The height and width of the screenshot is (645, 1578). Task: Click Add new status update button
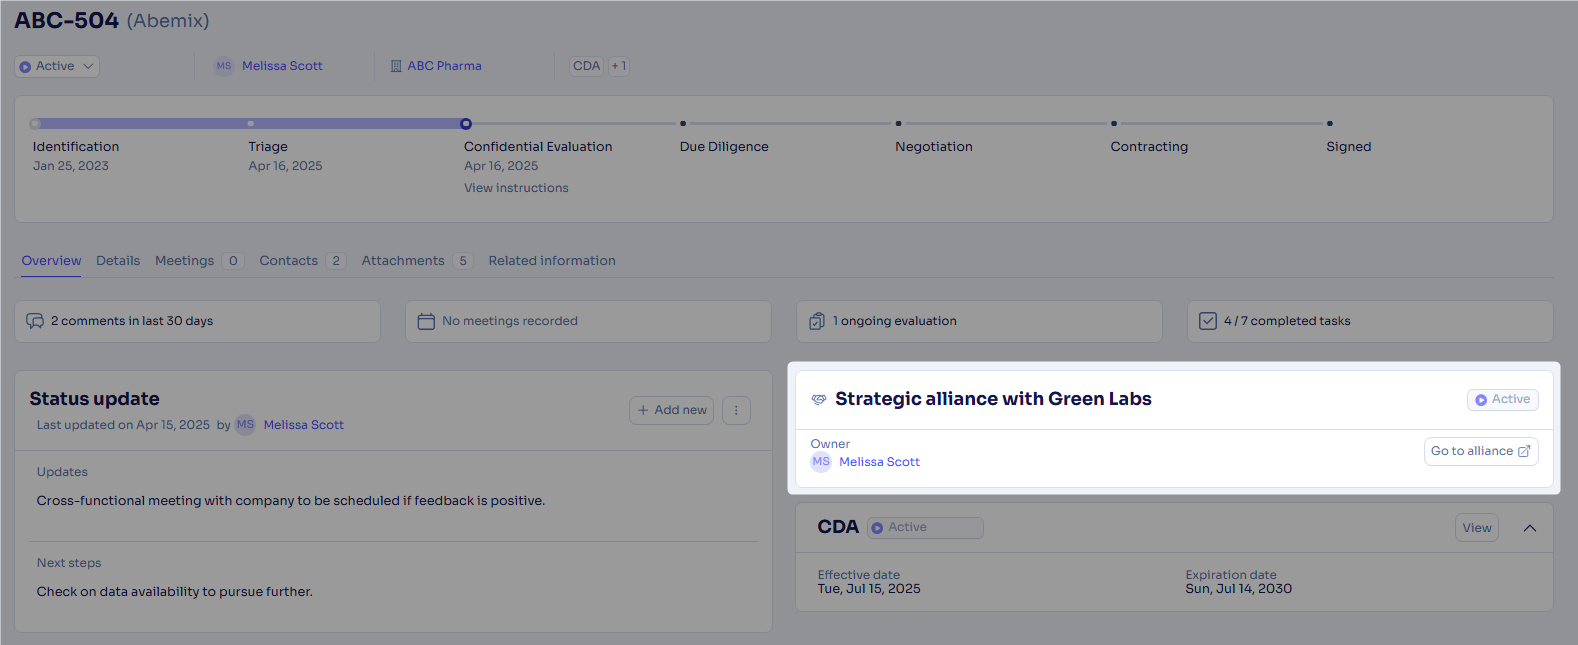tap(671, 410)
